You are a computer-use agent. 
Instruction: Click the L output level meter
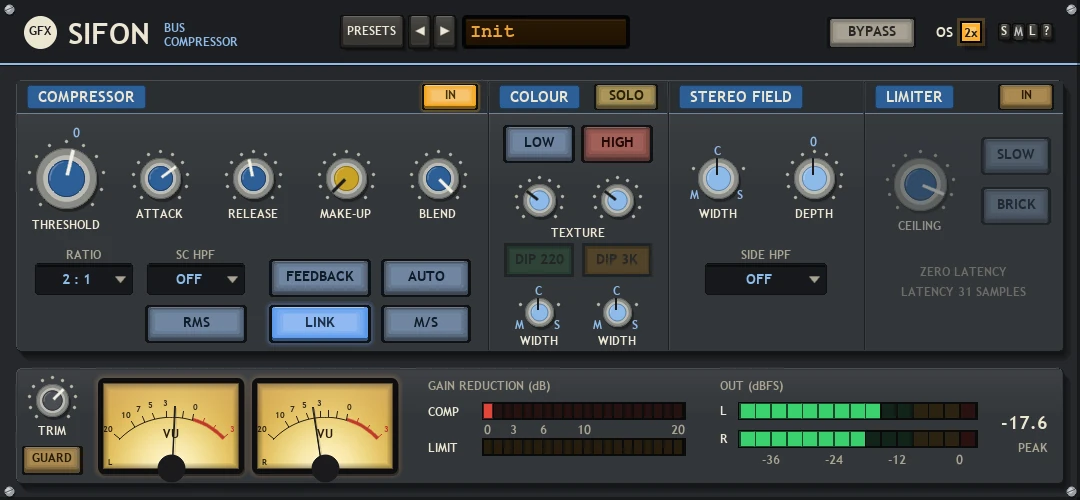(858, 411)
